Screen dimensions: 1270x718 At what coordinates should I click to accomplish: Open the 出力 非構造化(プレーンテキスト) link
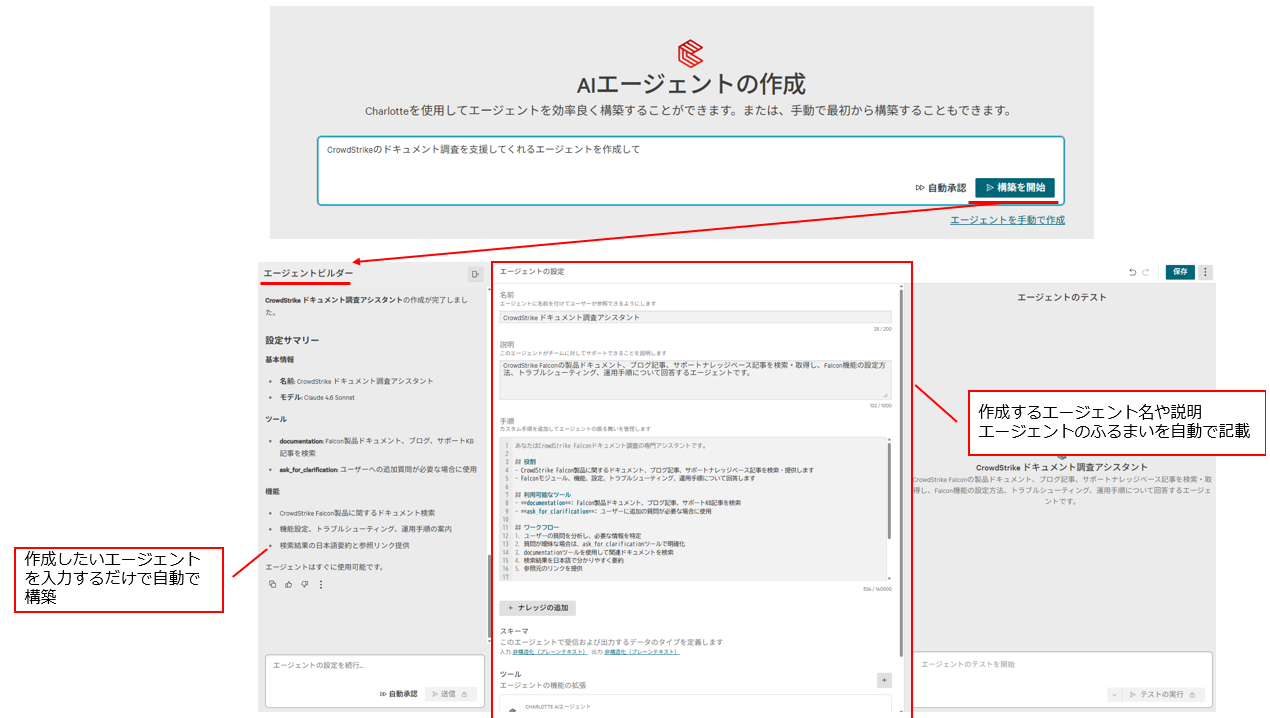pyautogui.click(x=640, y=652)
